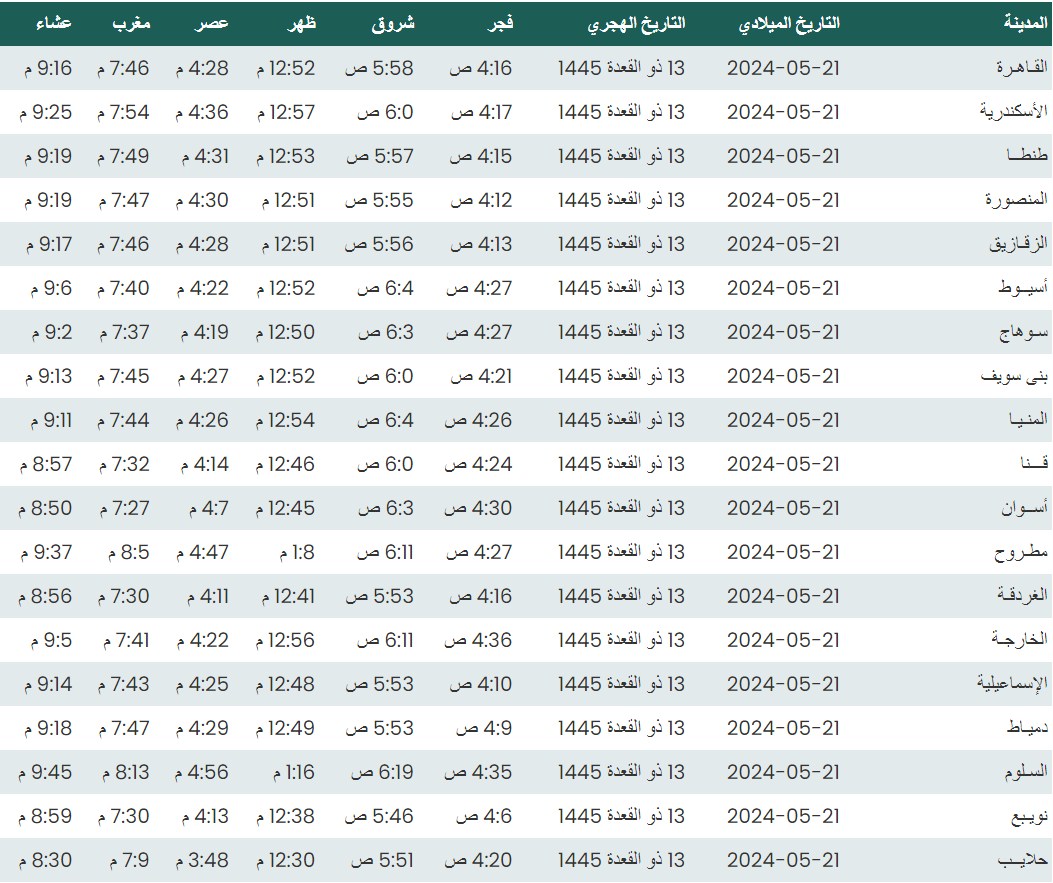Select the ظهر column header
1053x883 pixels.
(x=301, y=23)
